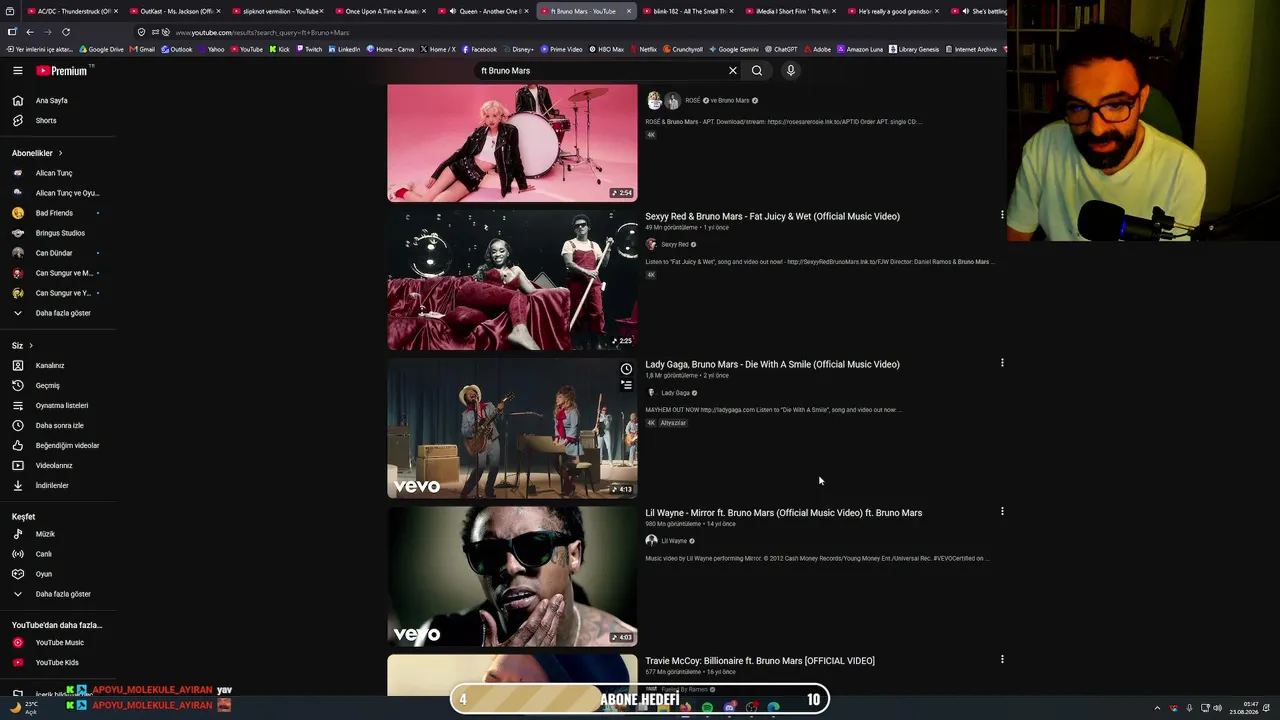
Task: Go back in the browser
Action: tap(30, 32)
